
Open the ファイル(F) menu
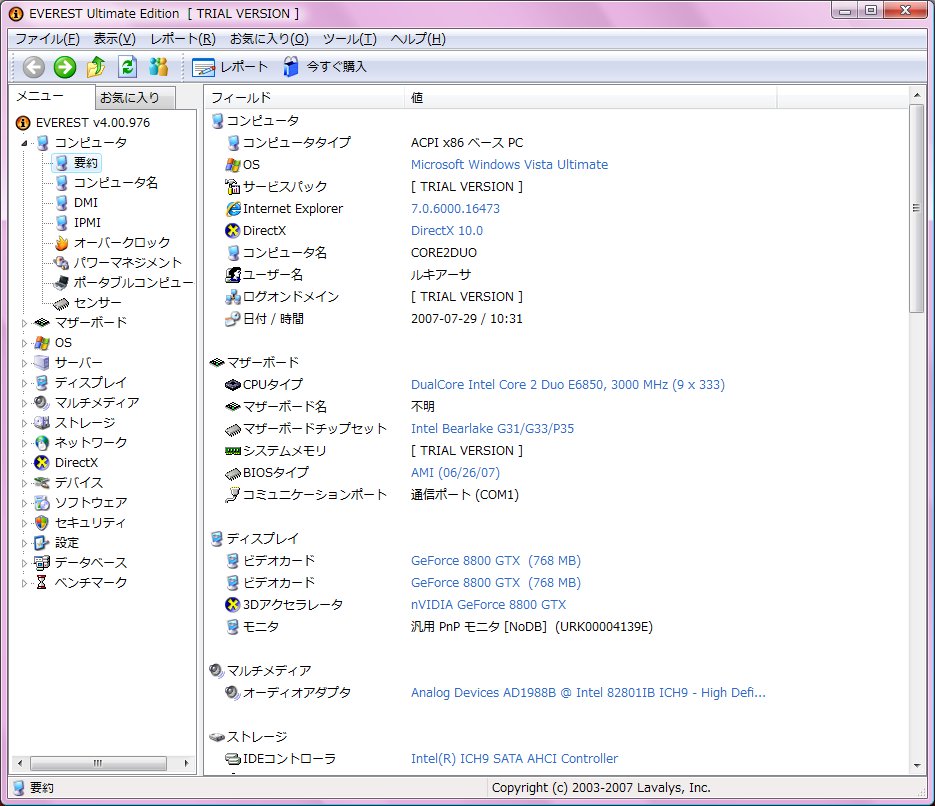47,39
